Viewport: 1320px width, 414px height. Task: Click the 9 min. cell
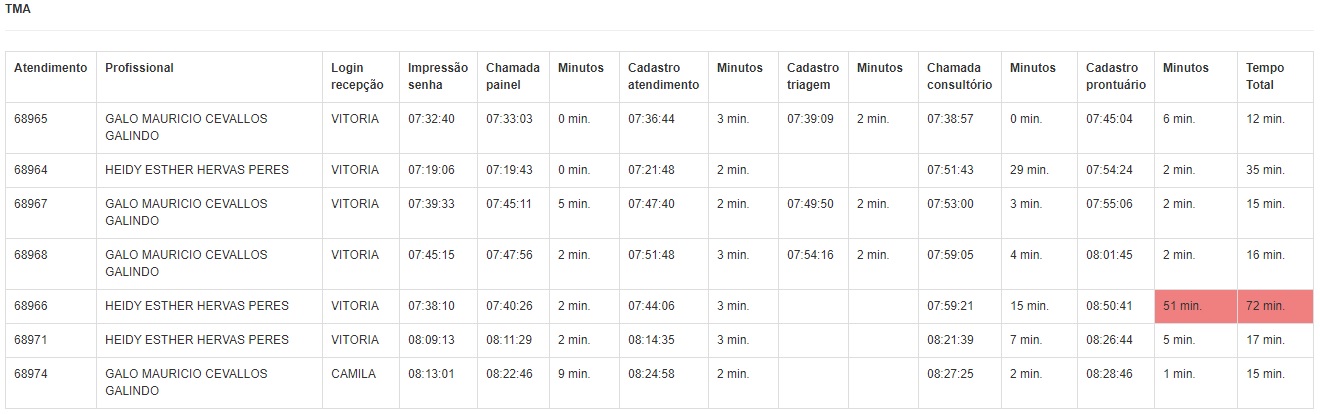coord(574,374)
